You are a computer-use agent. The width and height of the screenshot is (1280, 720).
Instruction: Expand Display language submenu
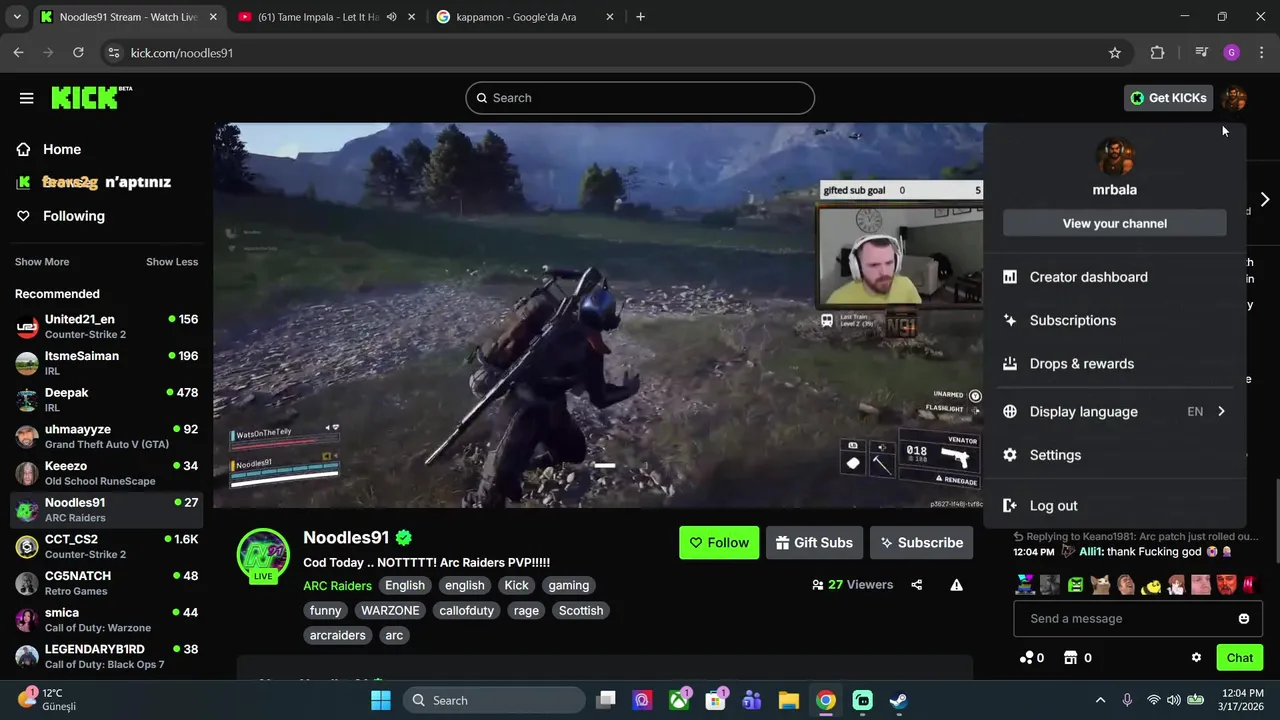tap(1115, 411)
